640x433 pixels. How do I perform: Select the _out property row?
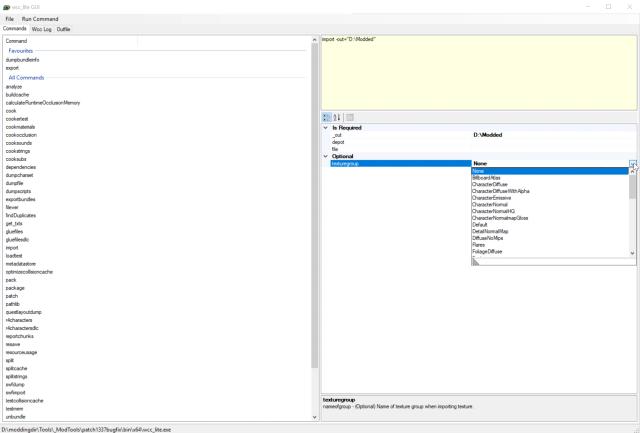pyautogui.click(x=483, y=135)
